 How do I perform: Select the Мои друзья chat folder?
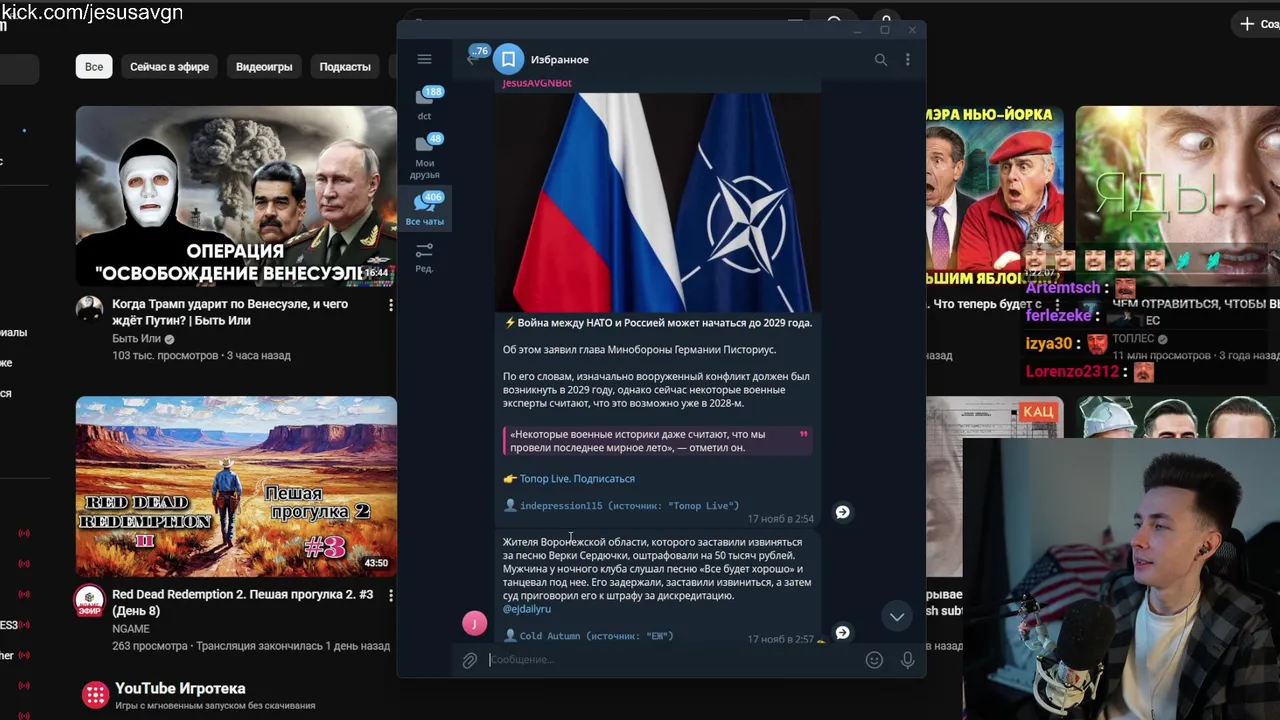425,156
